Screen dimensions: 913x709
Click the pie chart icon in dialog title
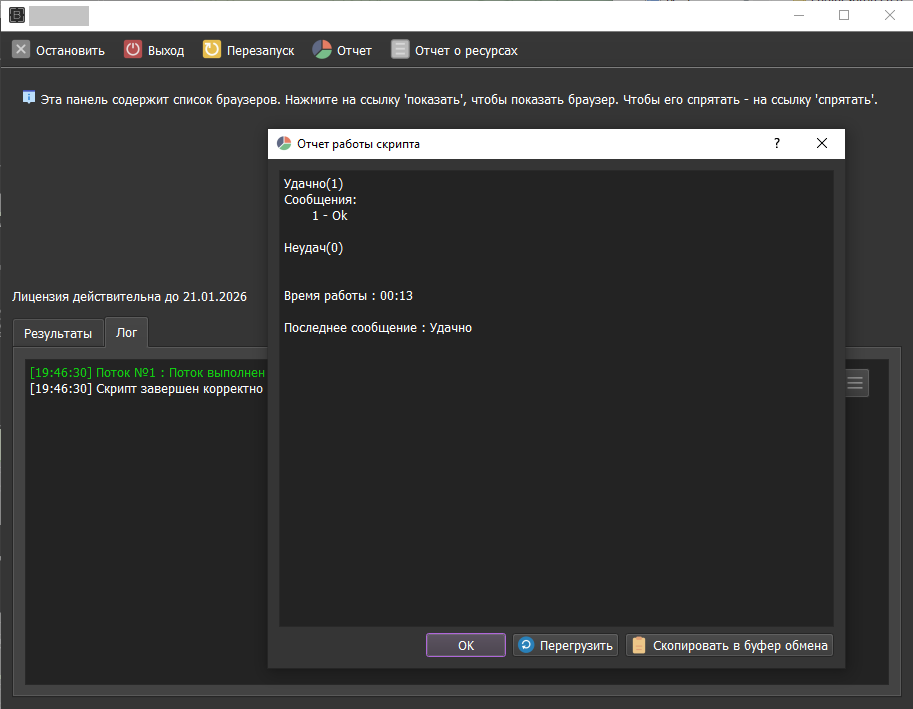tap(284, 144)
